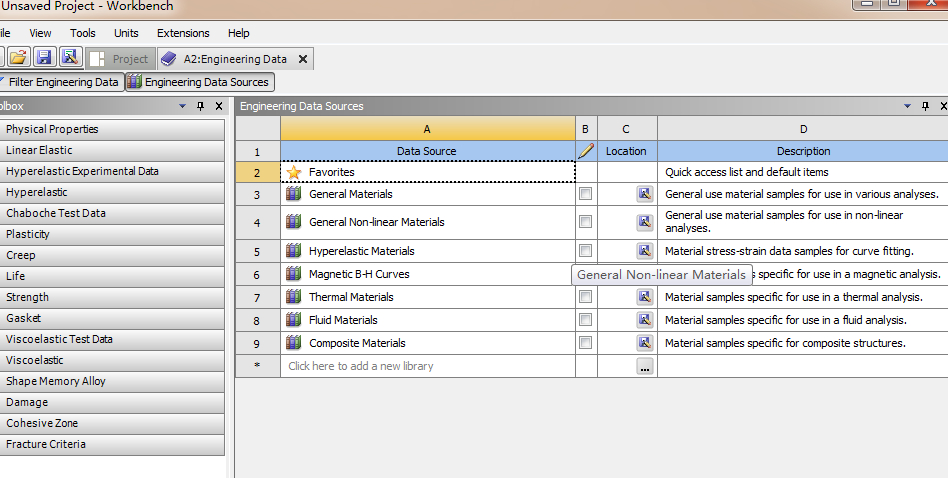Expand Viscoelastic Test Data group
This screenshot has width=948, height=478.
click(x=112, y=339)
